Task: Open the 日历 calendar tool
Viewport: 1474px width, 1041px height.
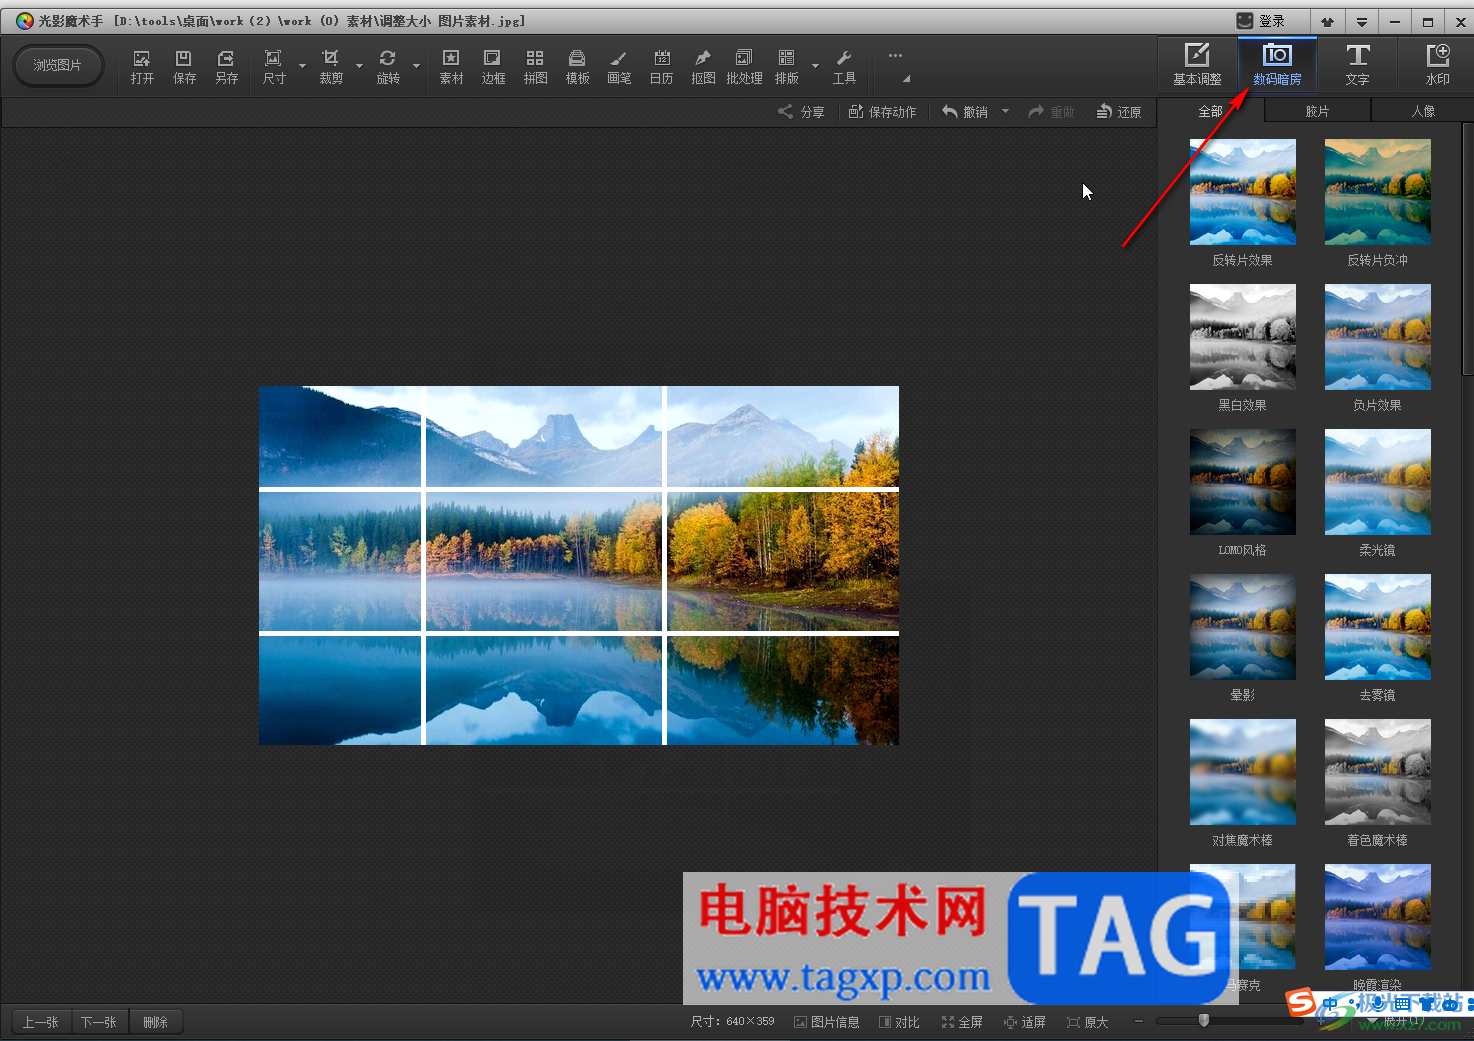Action: tap(661, 66)
